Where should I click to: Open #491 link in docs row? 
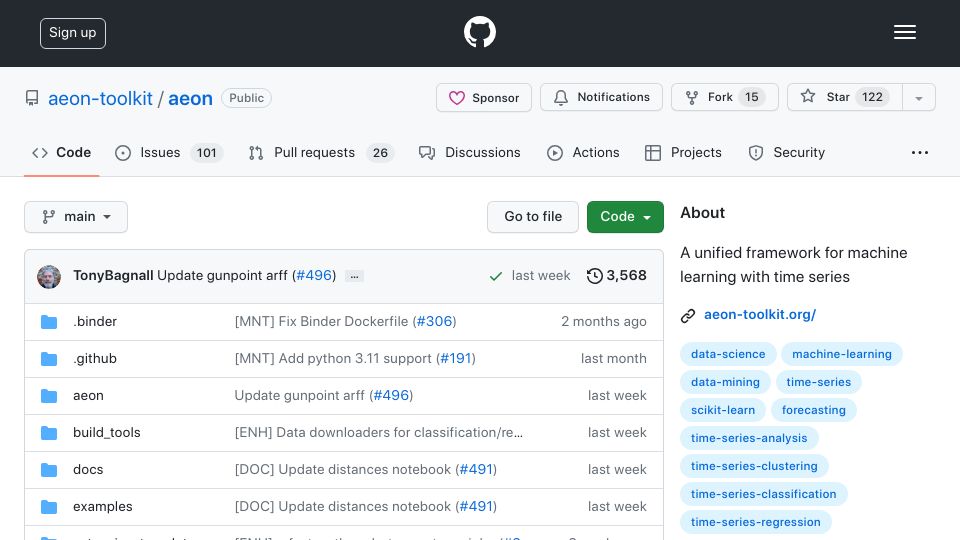476,470
